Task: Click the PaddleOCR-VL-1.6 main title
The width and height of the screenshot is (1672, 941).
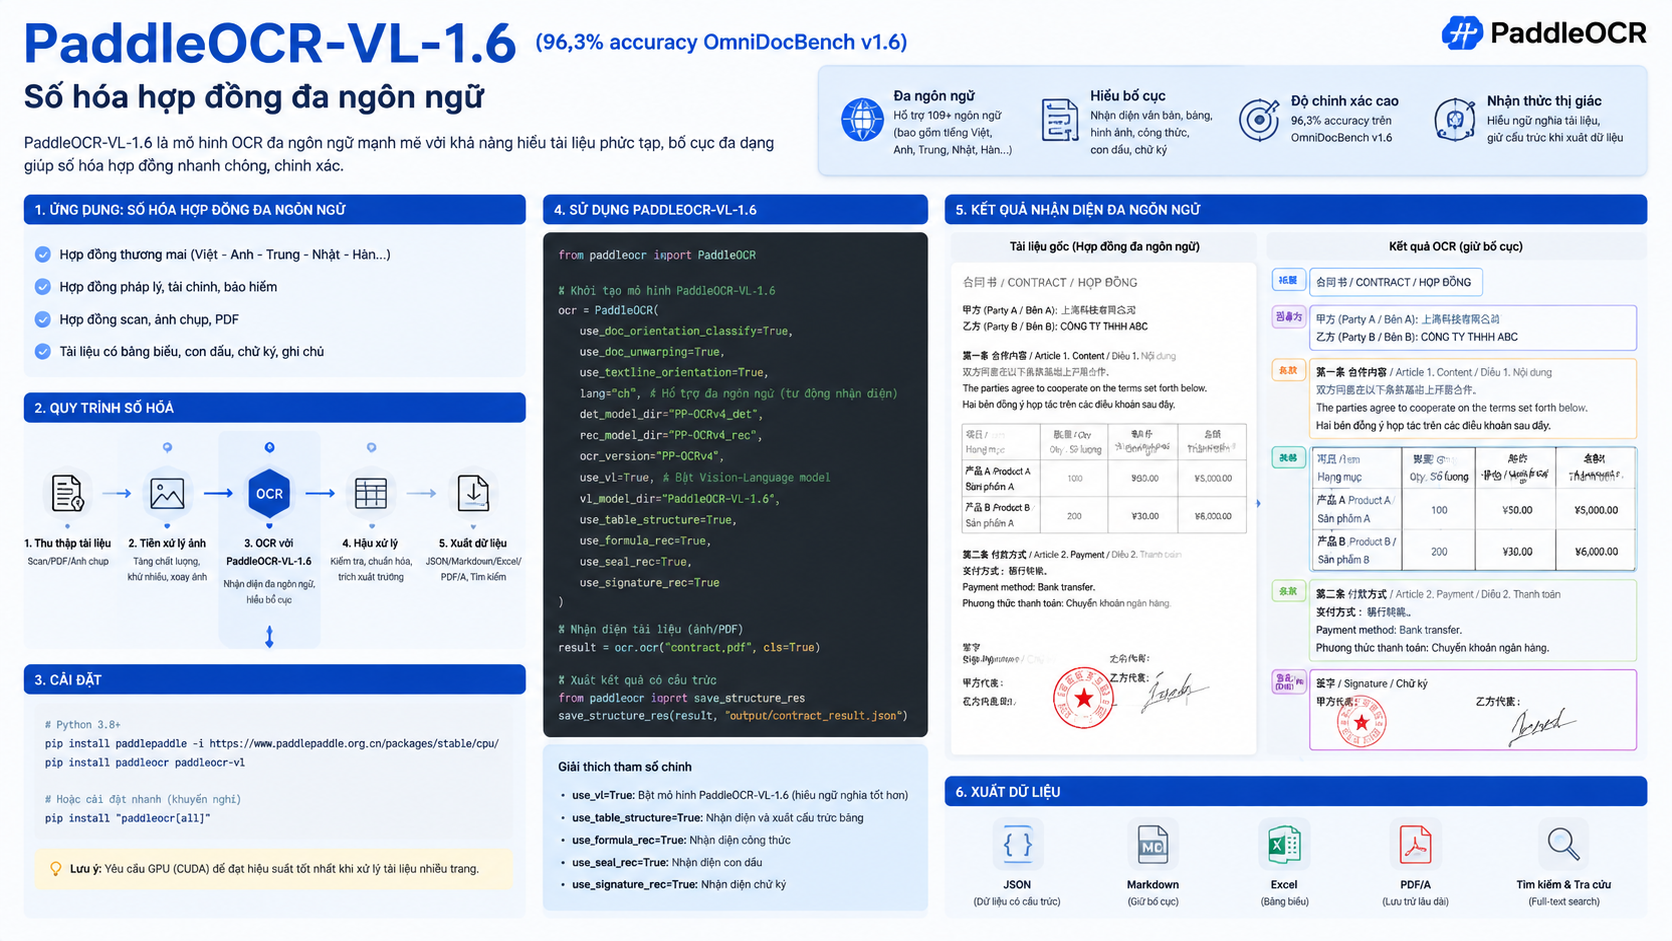Action: click(x=269, y=43)
